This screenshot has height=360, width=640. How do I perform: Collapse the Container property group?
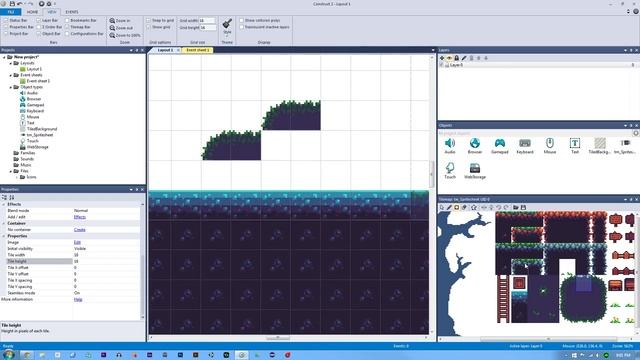click(4, 223)
